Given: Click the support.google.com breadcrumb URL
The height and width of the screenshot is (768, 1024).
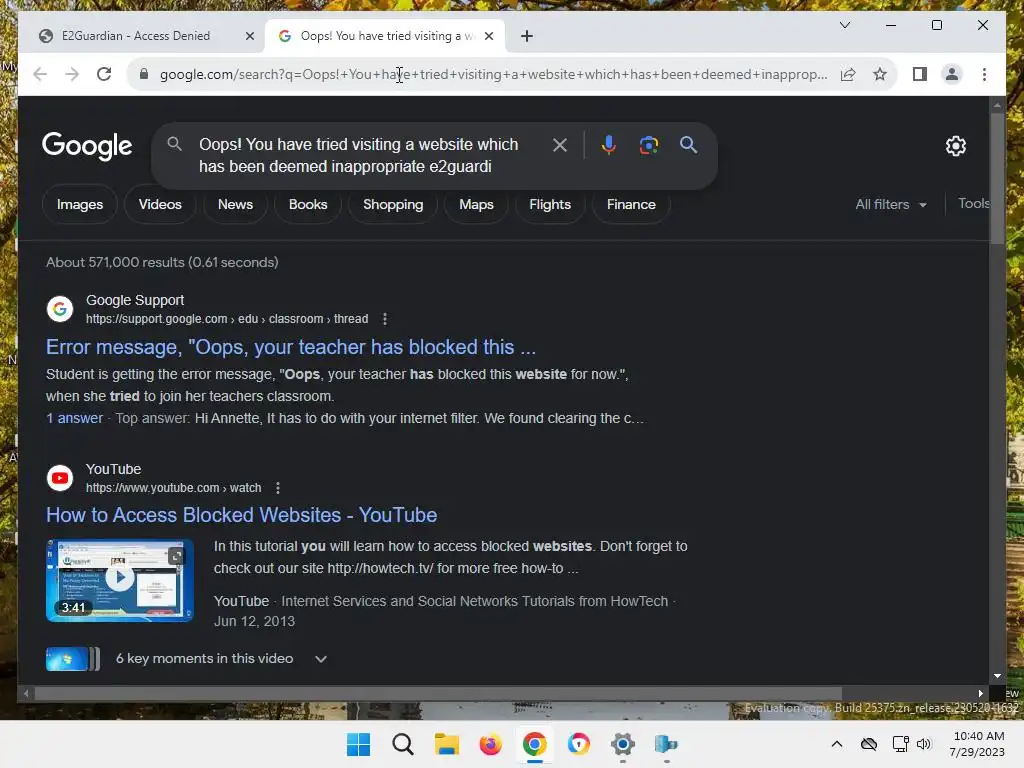Looking at the screenshot, I should pyautogui.click(x=227, y=319).
